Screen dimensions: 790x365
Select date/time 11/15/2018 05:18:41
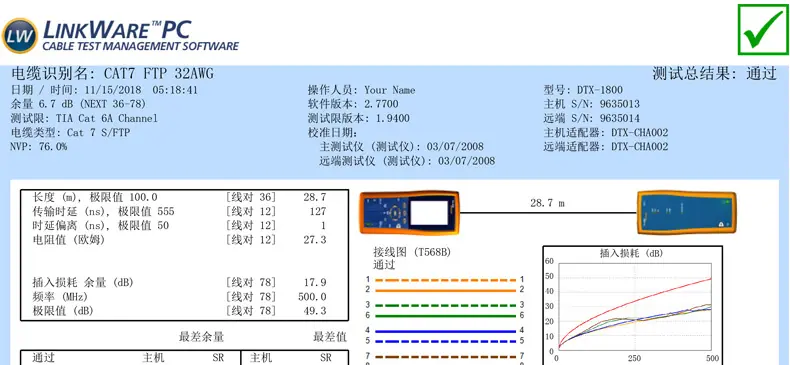point(141,90)
